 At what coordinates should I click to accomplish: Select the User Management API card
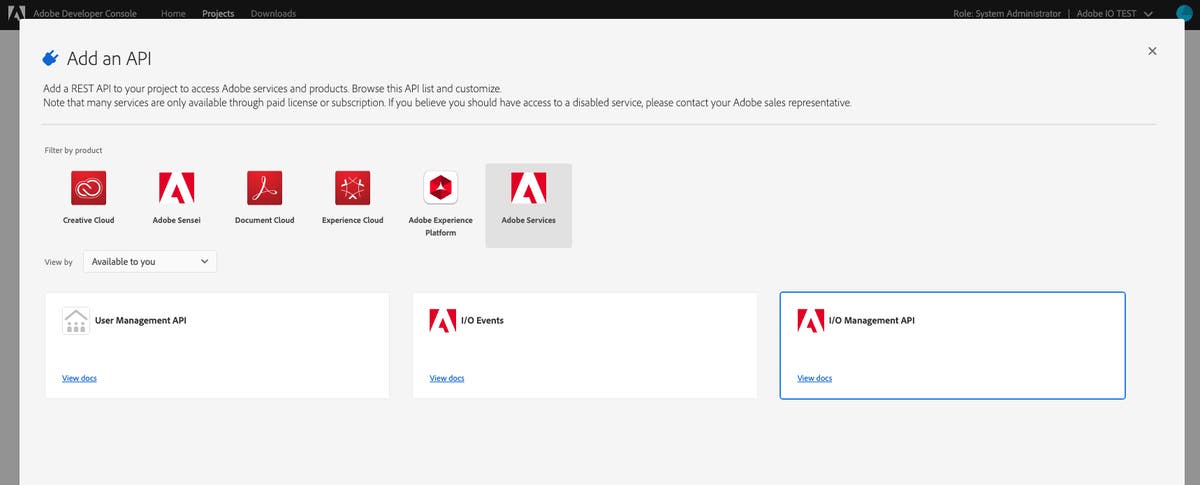point(217,343)
